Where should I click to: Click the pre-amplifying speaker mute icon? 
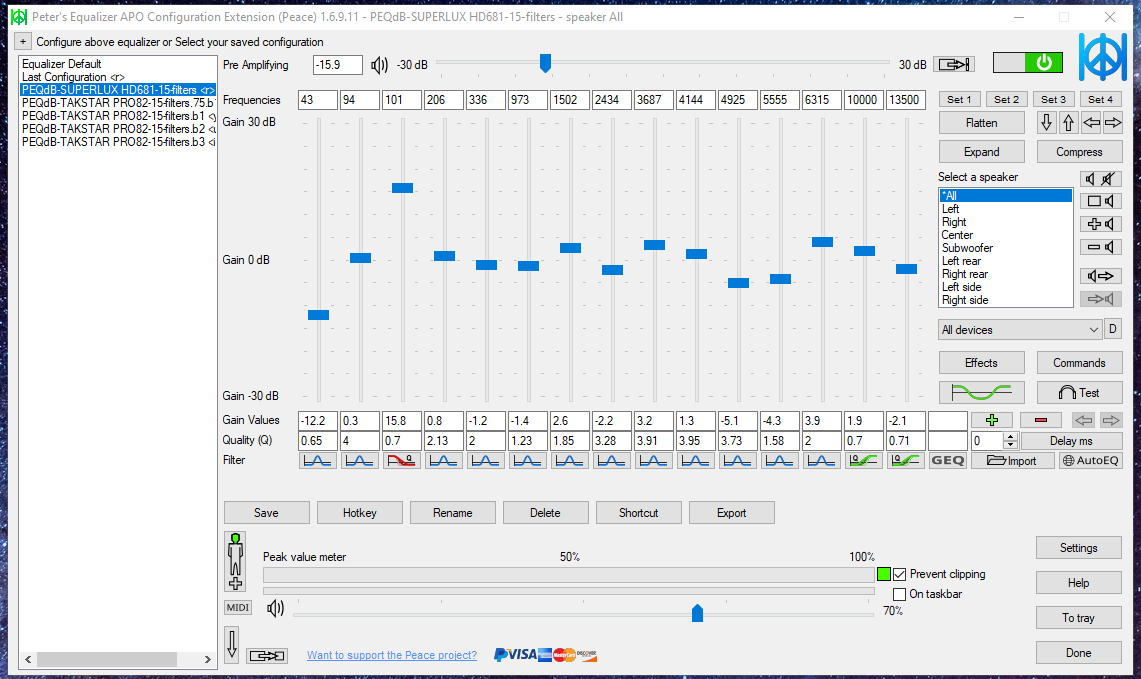click(379, 65)
